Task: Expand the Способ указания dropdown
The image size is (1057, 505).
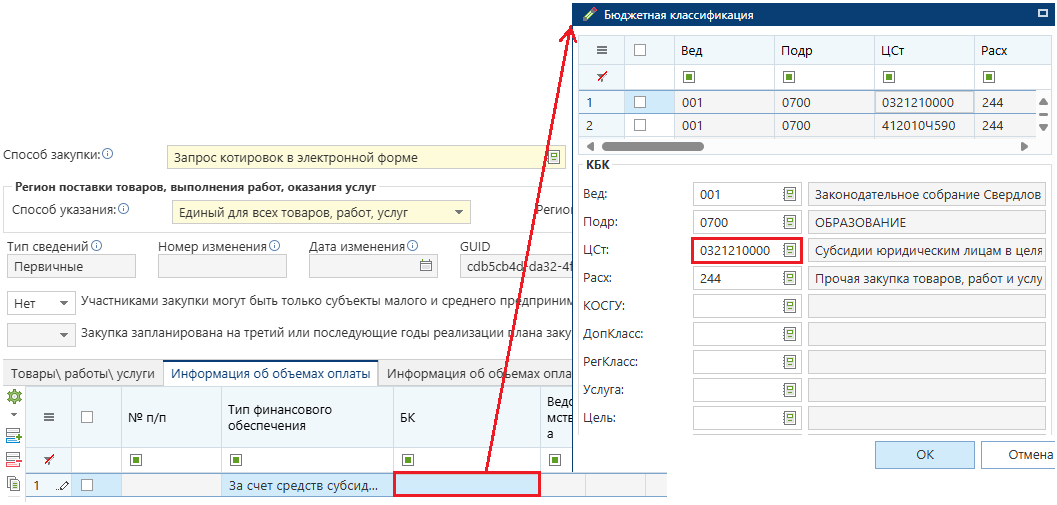Action: pos(458,212)
